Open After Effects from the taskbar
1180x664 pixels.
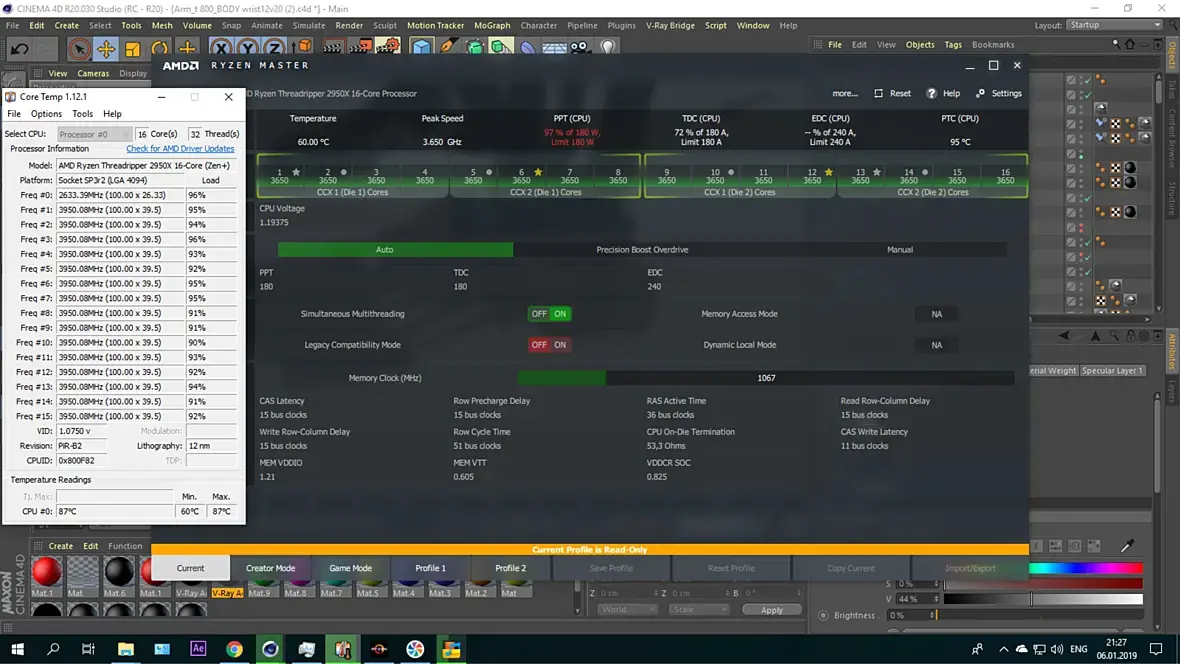pos(199,649)
